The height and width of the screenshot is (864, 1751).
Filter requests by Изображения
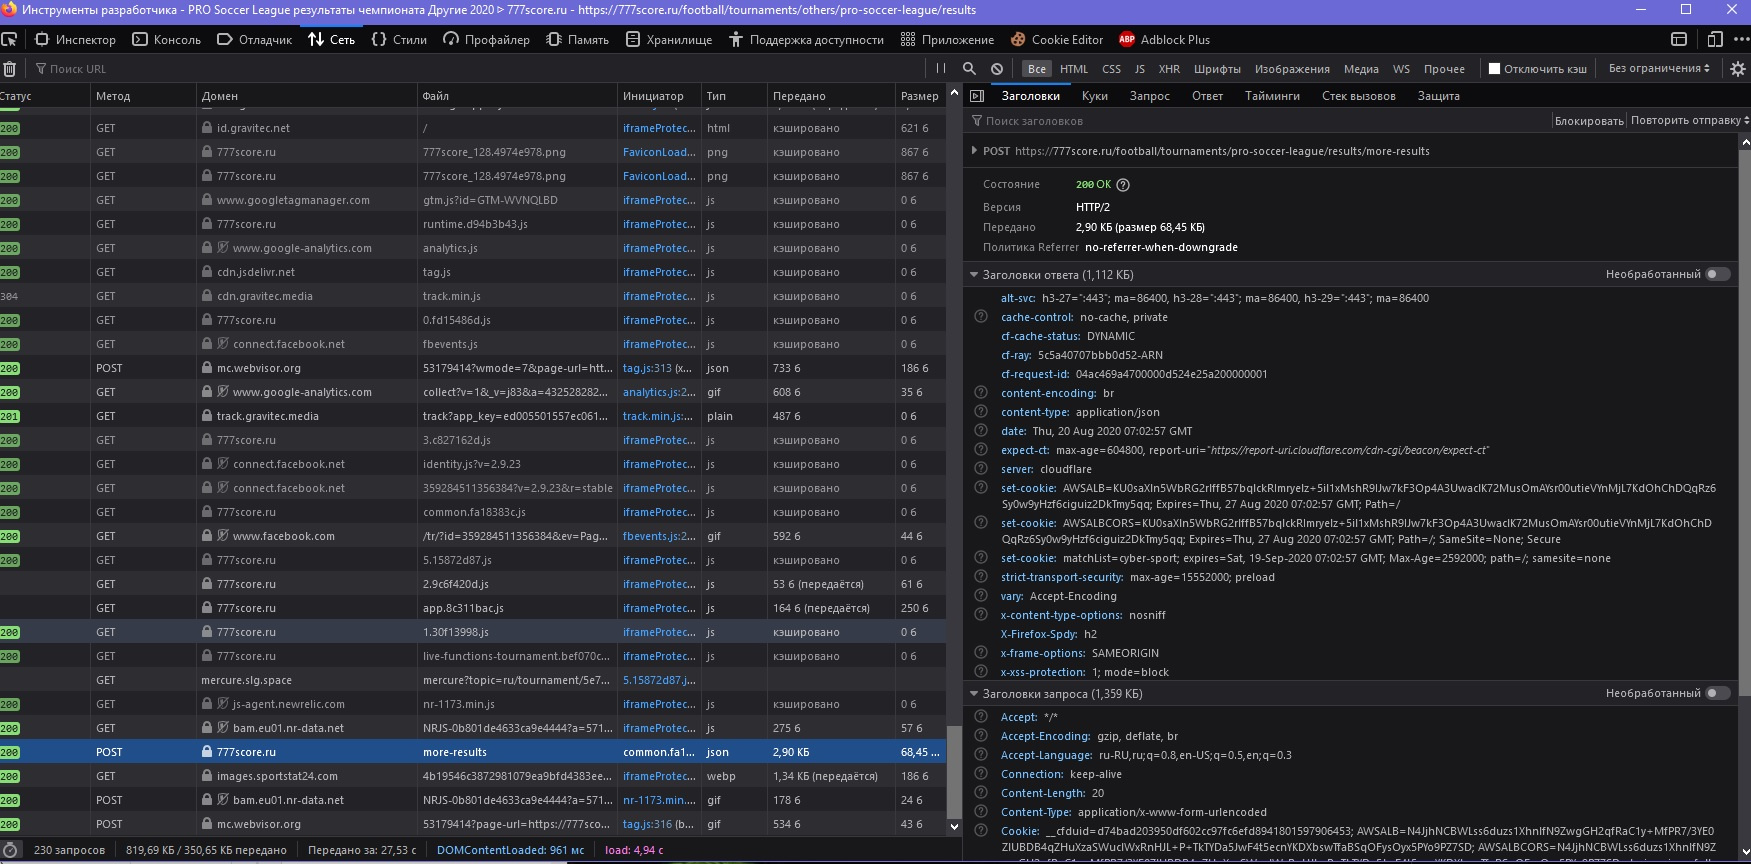[1292, 69]
